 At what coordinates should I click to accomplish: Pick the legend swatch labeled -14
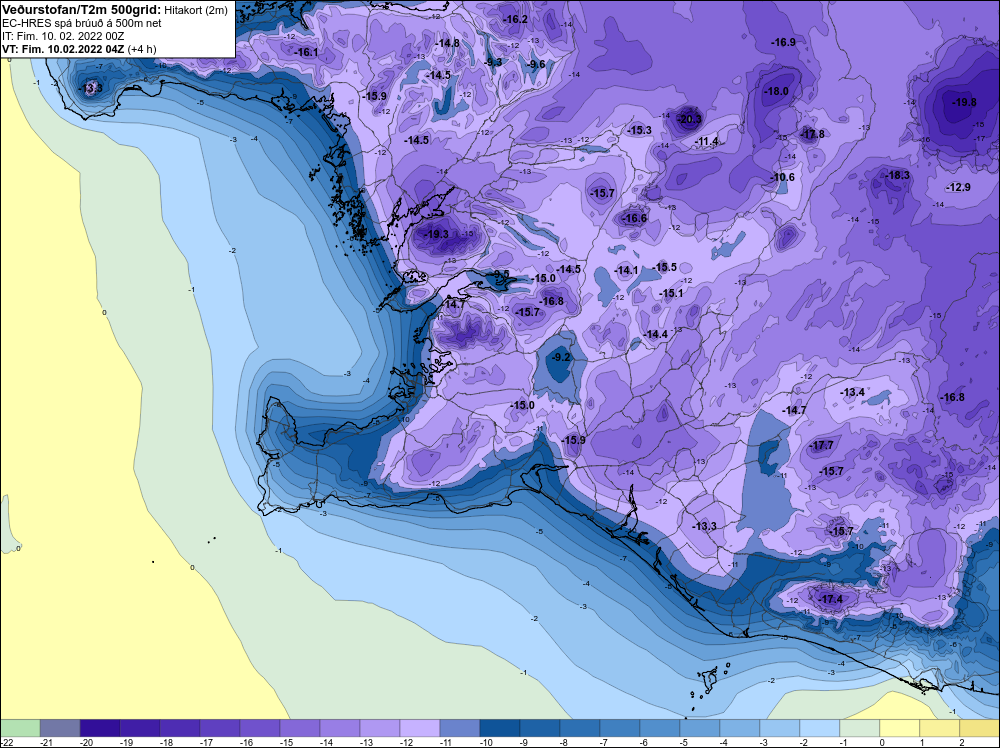[x=340, y=728]
